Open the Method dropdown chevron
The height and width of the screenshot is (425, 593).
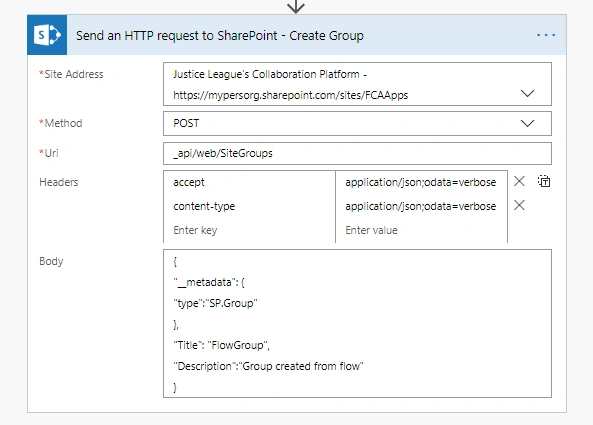[x=527, y=123]
